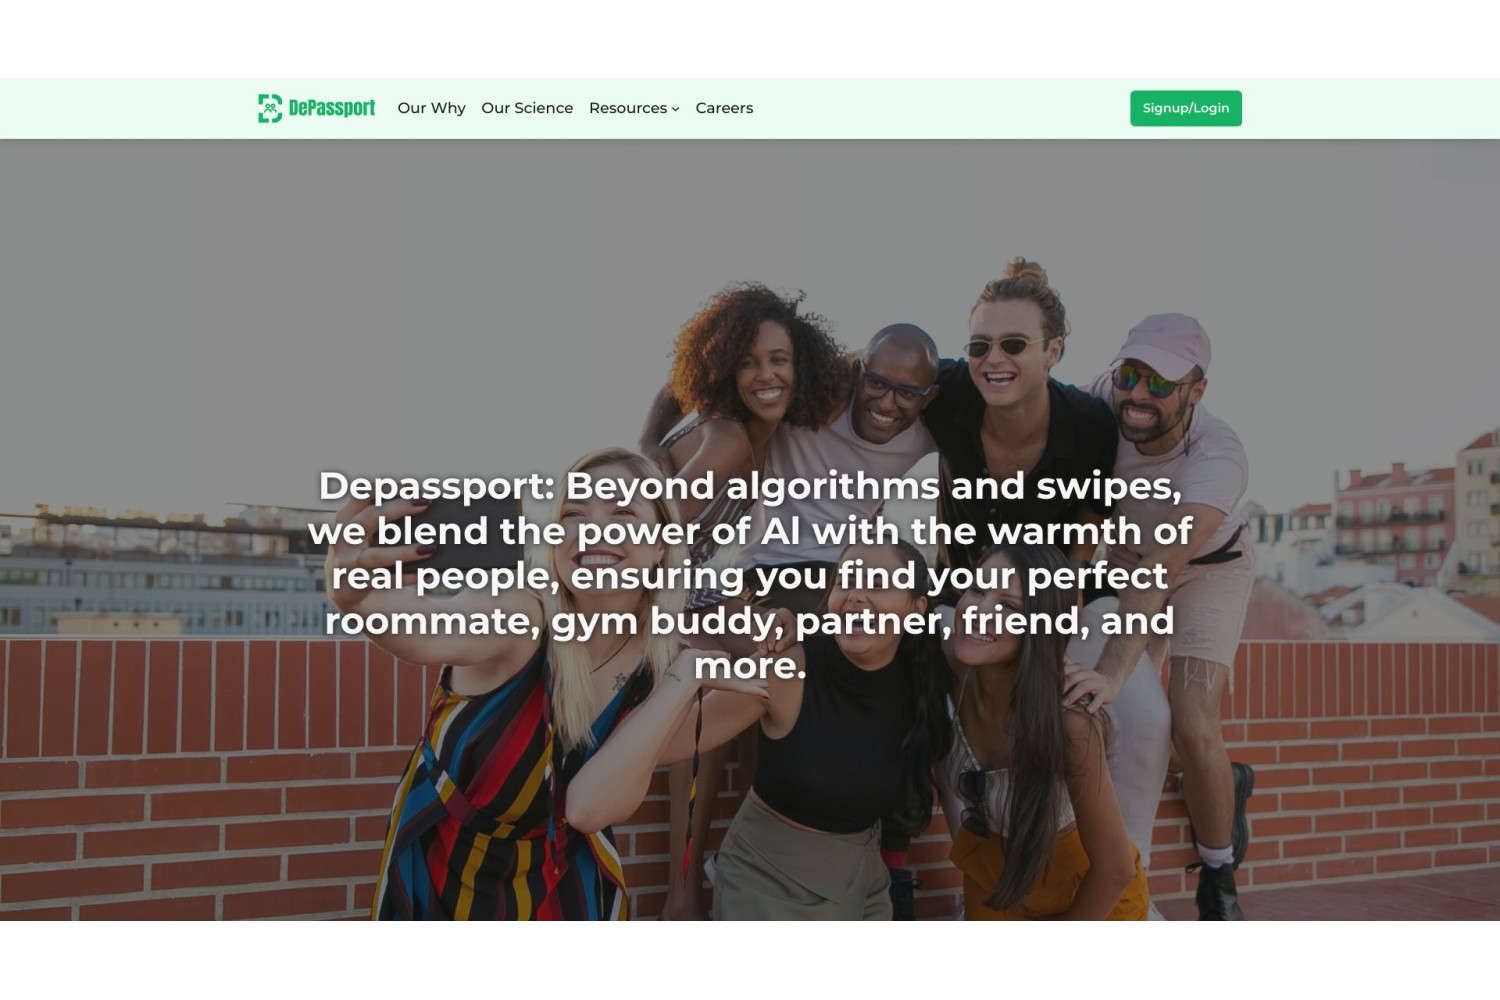Expand the chevron arrow next to Resources
Image resolution: width=1500 pixels, height=1000 pixels.
coord(675,109)
